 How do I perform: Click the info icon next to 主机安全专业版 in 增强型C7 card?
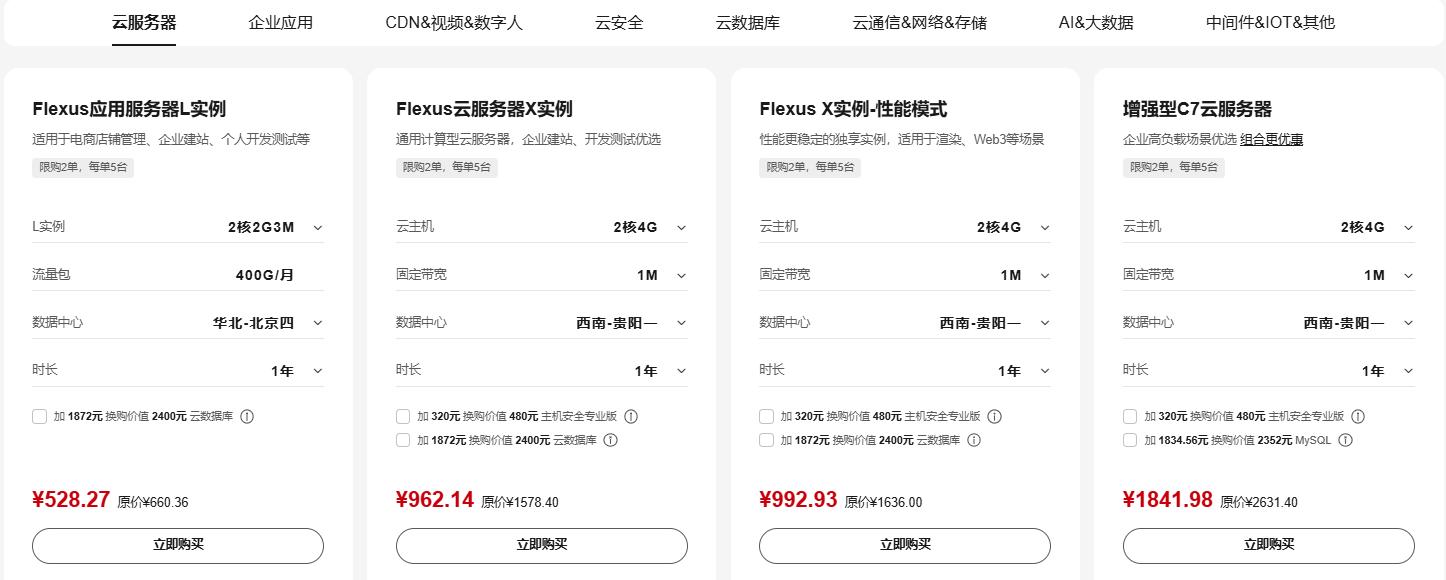coord(1358,416)
